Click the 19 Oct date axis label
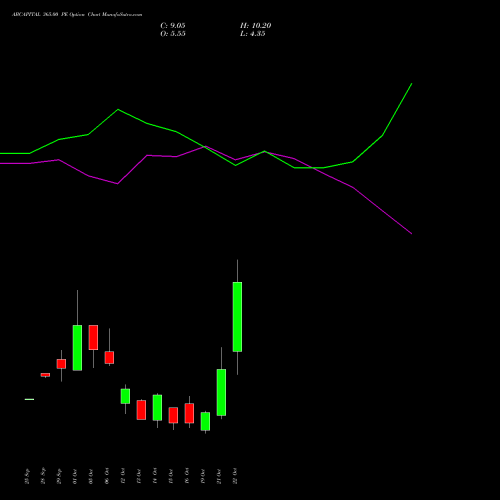Viewport: 500px width, 500px height. coord(203,476)
